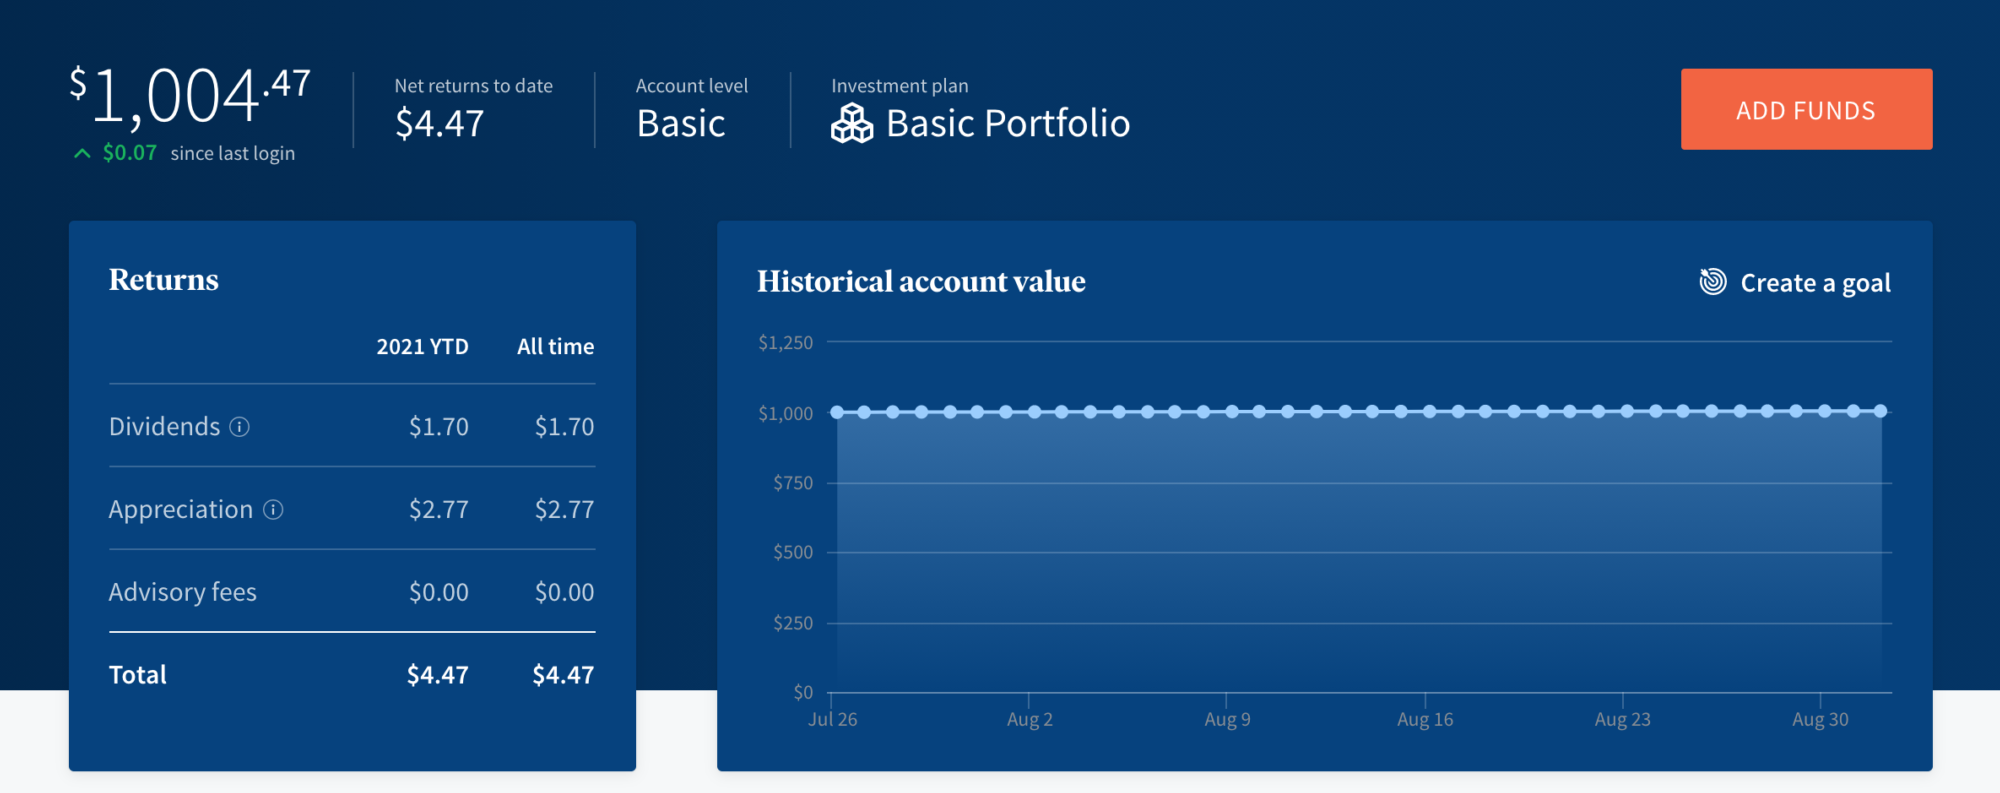Image resolution: width=2000 pixels, height=793 pixels.
Task: Click the Historical account value heading
Action: click(x=921, y=282)
